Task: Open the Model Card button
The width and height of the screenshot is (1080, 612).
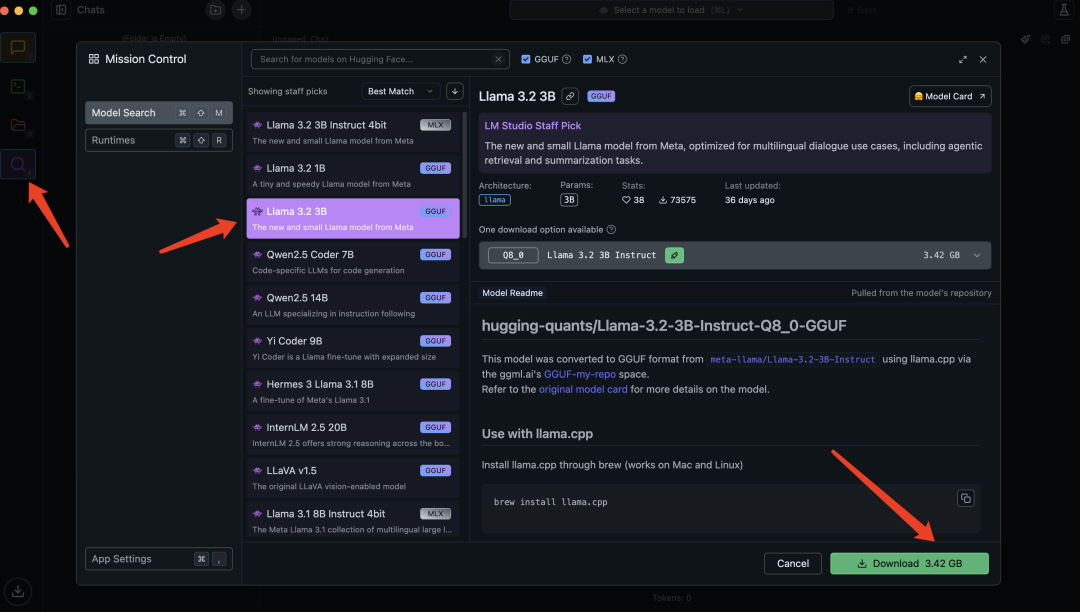Action: pyautogui.click(x=950, y=96)
